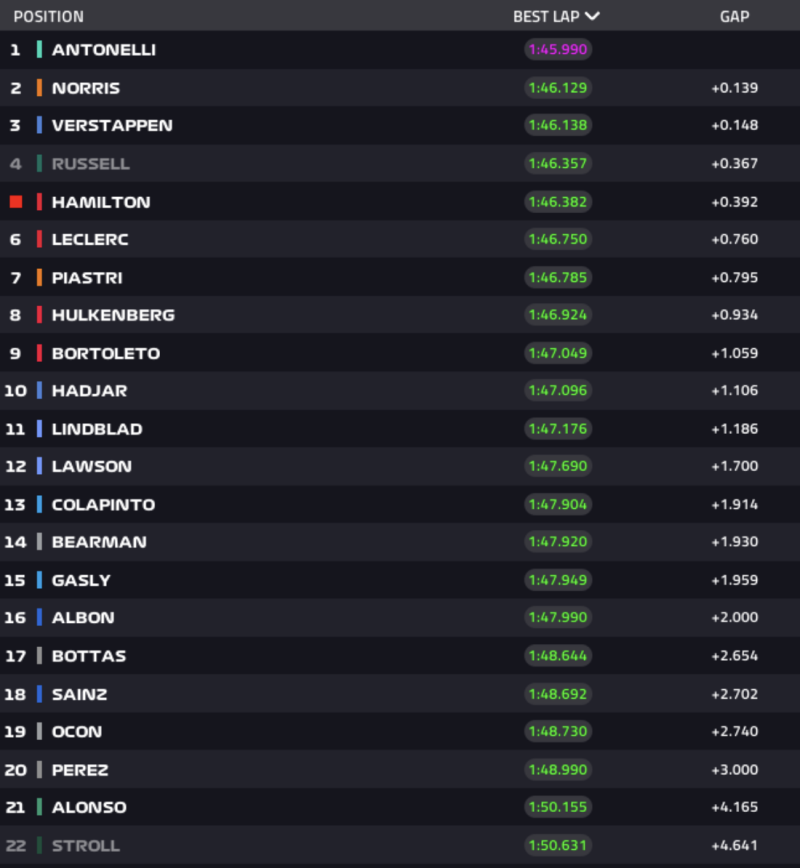The image size is (800, 868).
Task: Select Verstappen's 1:46.138 lap time badge
Action: 558,125
